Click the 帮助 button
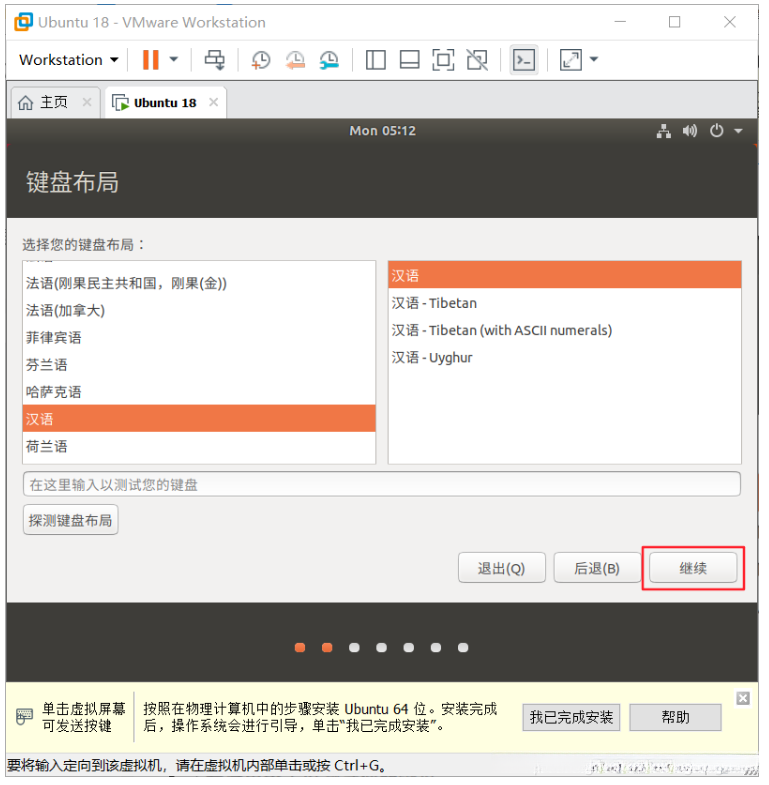Viewport: 769px width, 785px height. tap(675, 717)
